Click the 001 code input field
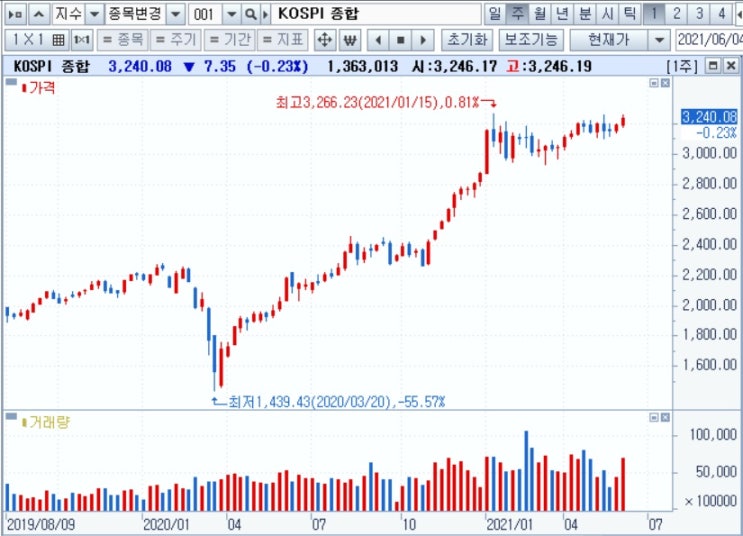This screenshot has height=536, width=743. (205, 14)
